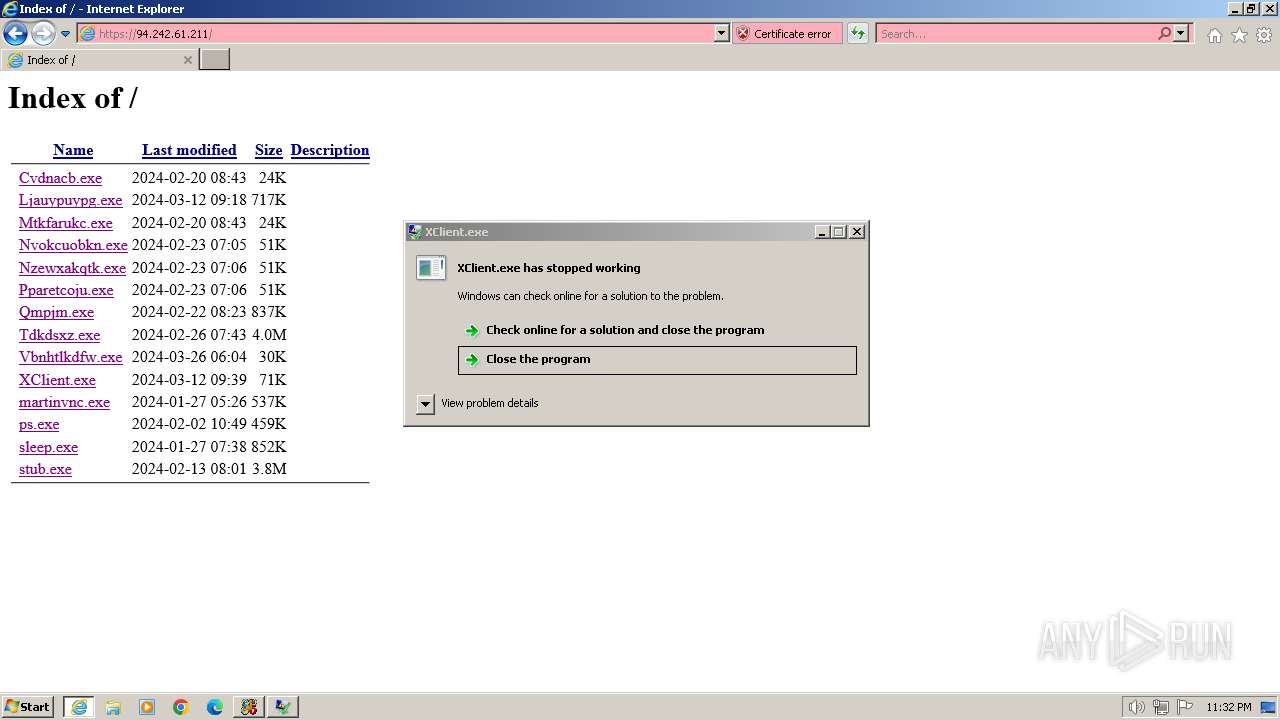Open the Vbnhtlkdfw.exe file link
Screen dimensions: 1280x720
pos(70,357)
